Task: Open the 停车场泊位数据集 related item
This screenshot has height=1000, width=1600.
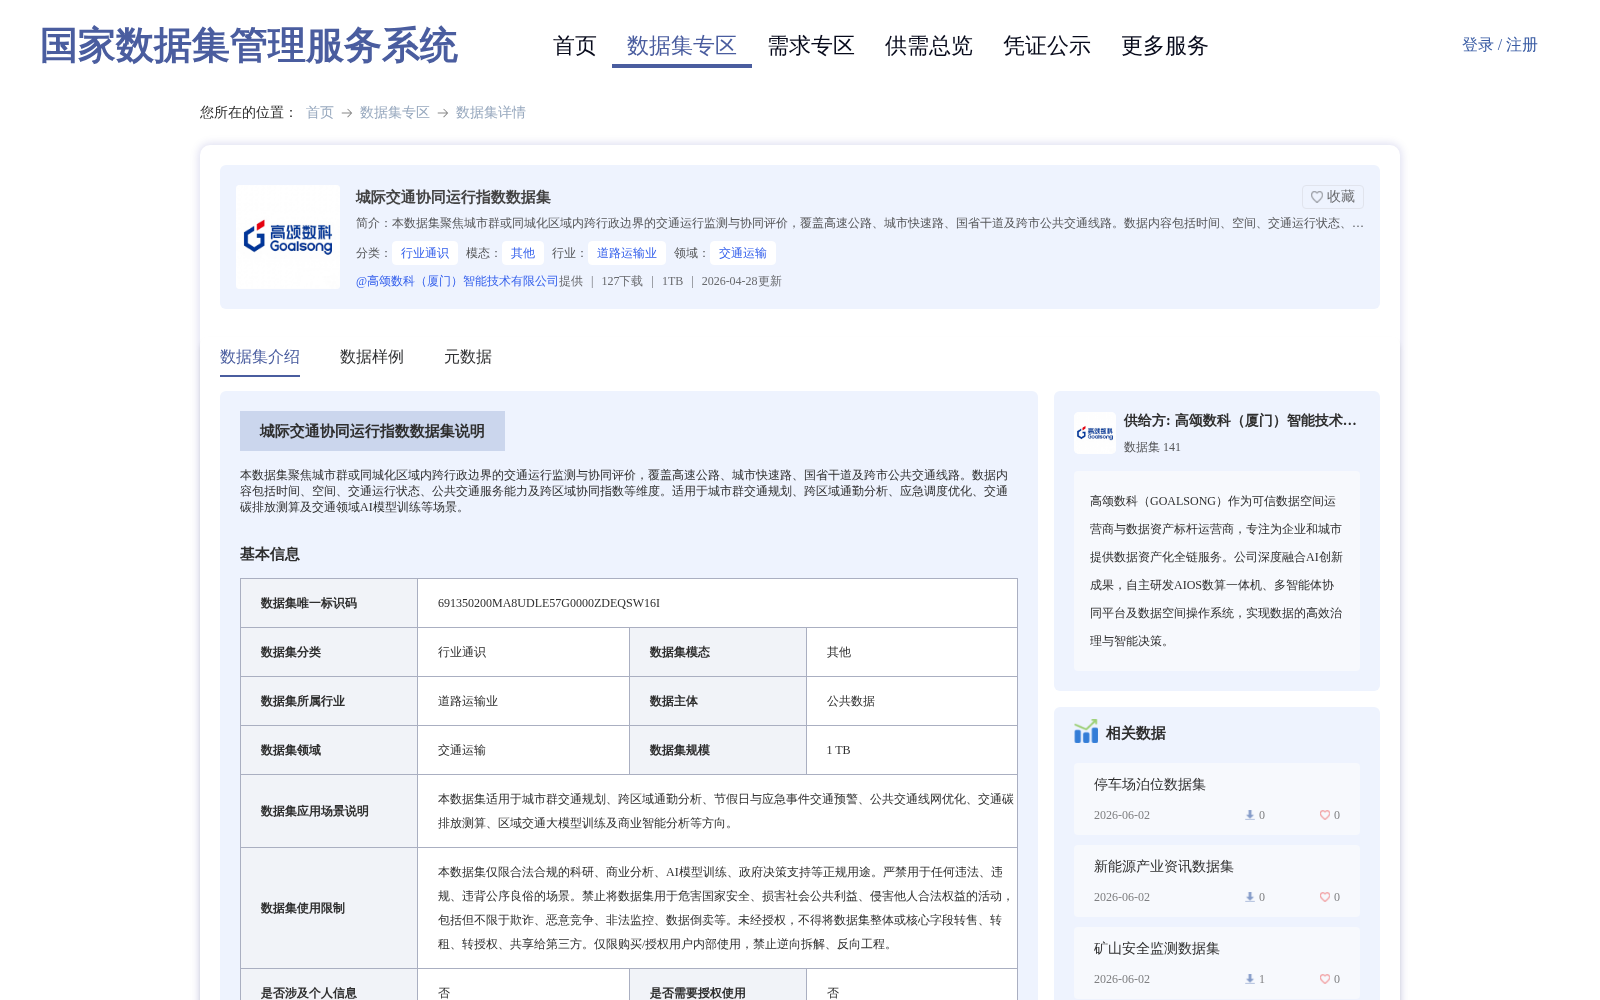Action: [x=1150, y=785]
